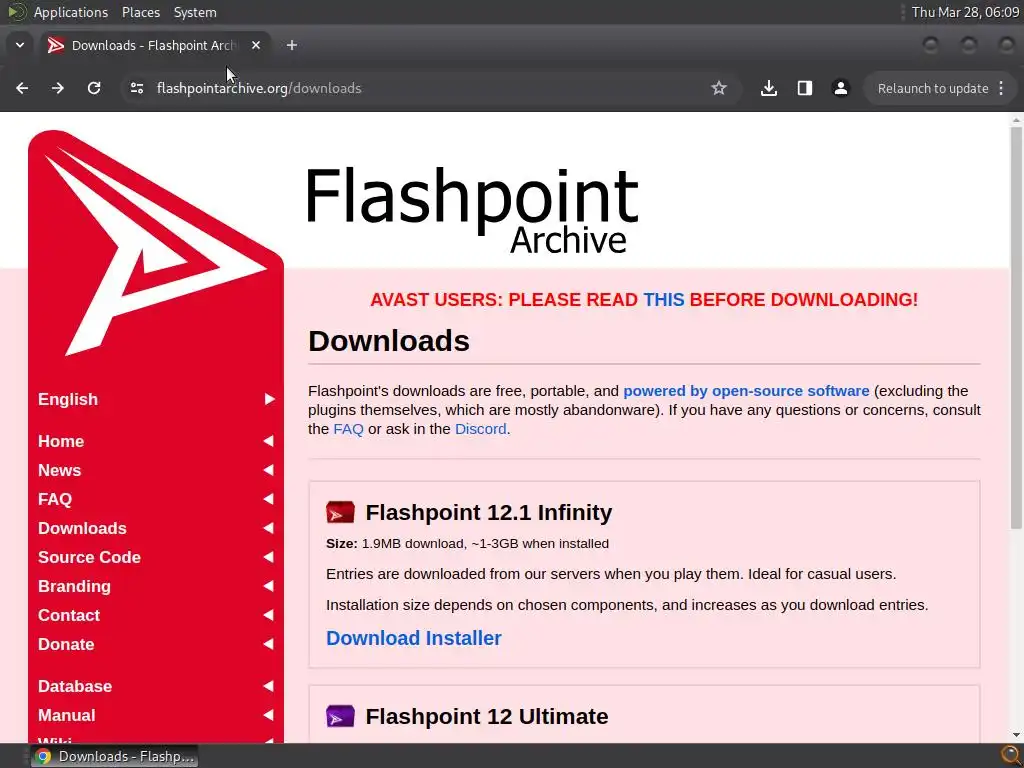The width and height of the screenshot is (1024, 768).
Task: Open News in the sidebar
Action: (59, 470)
